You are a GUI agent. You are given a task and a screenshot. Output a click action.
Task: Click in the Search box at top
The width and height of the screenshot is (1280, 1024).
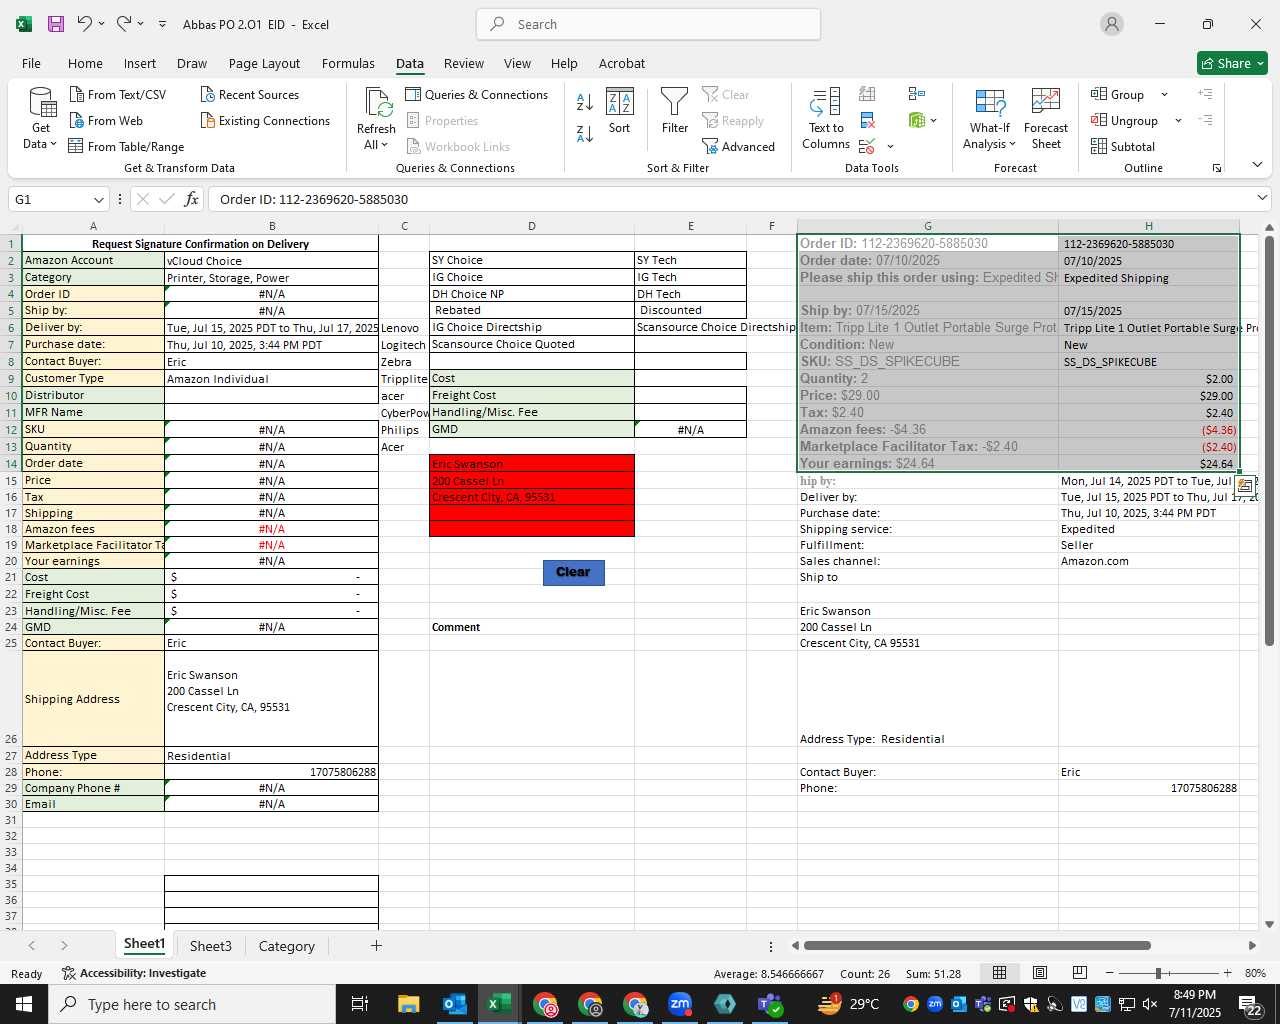[648, 24]
